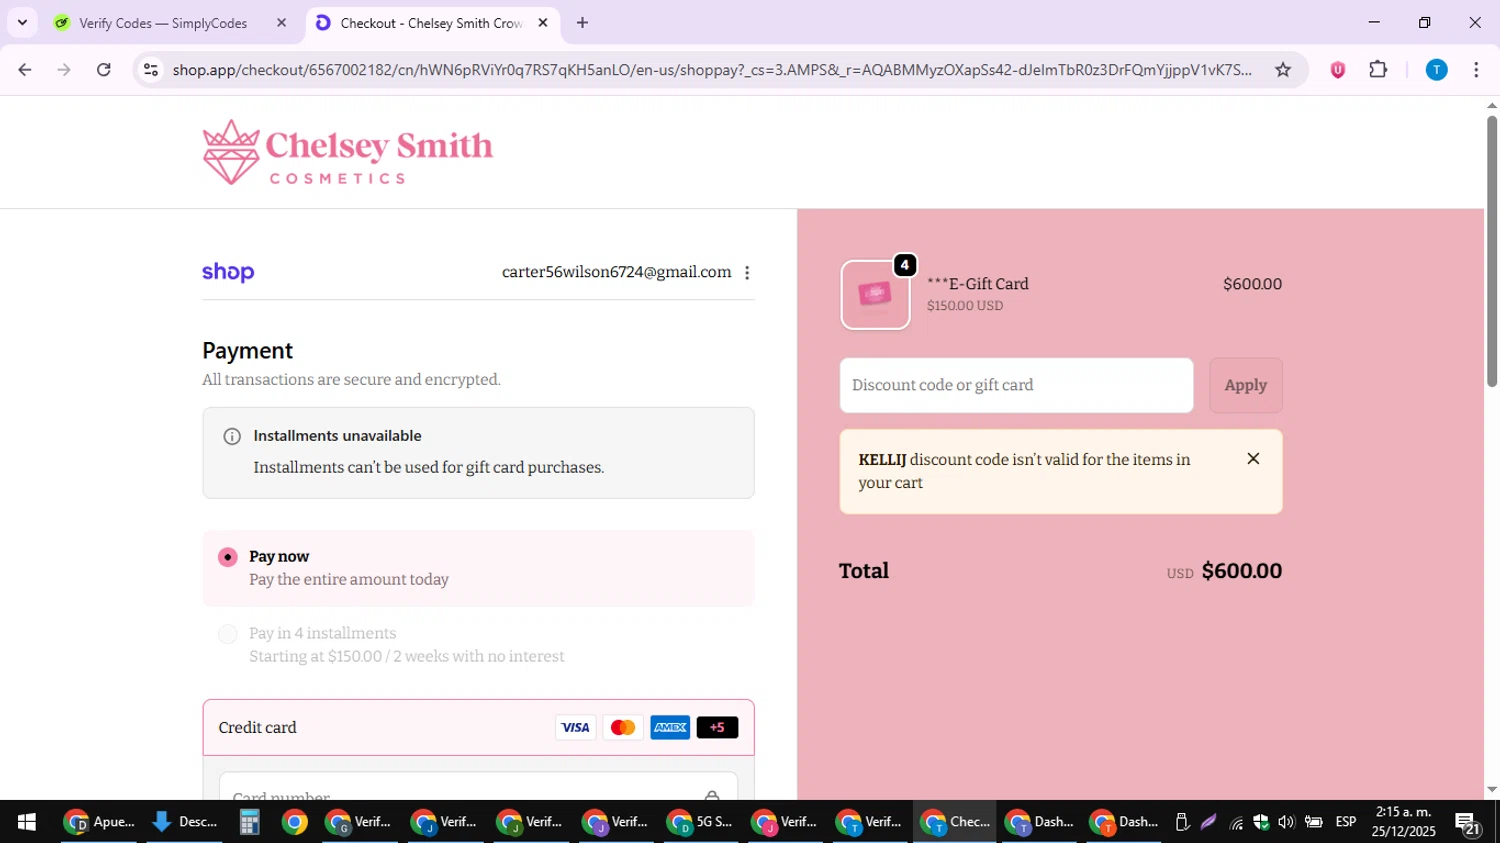Click the Installments unavailable info icon
Image resolution: width=1500 pixels, height=843 pixels.
[x=232, y=436]
